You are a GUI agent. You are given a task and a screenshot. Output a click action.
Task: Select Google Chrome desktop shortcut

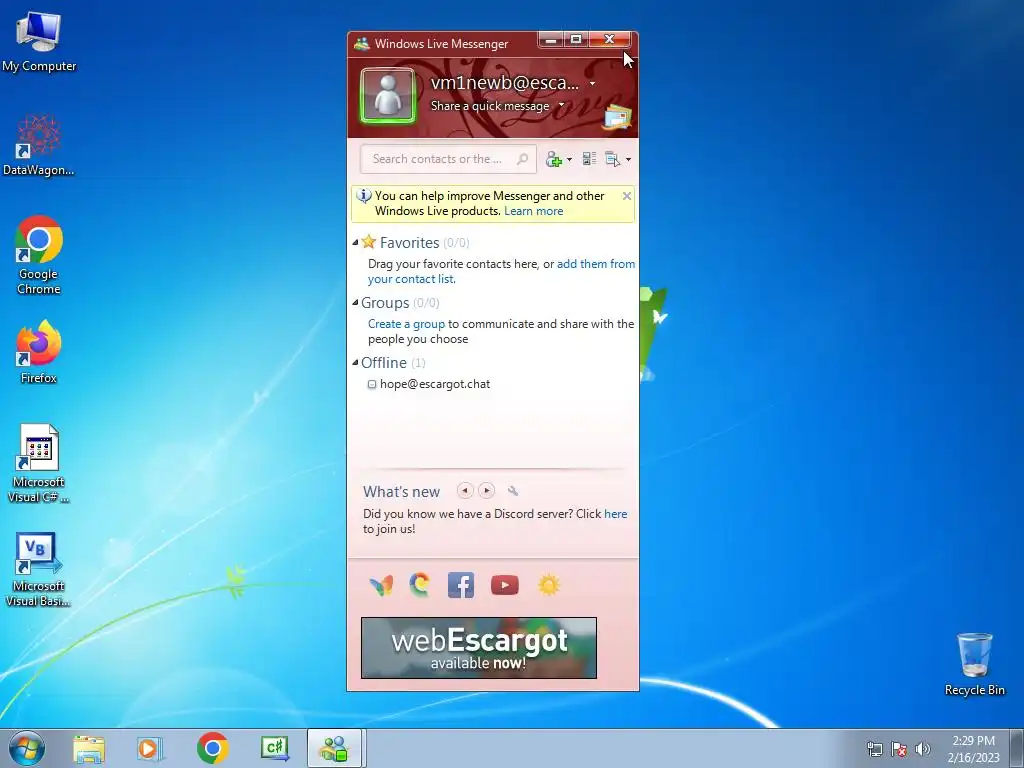coord(39,255)
